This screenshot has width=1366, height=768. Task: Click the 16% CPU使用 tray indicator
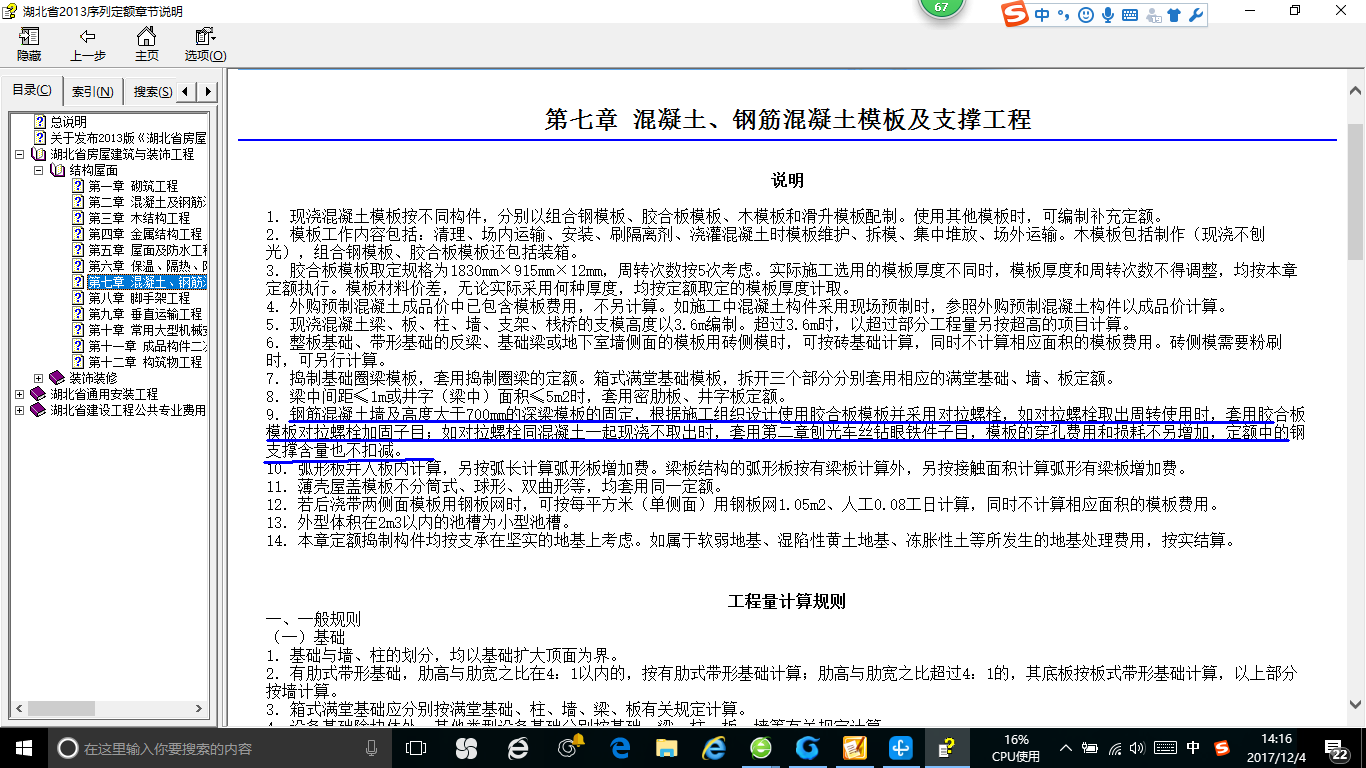point(1016,748)
